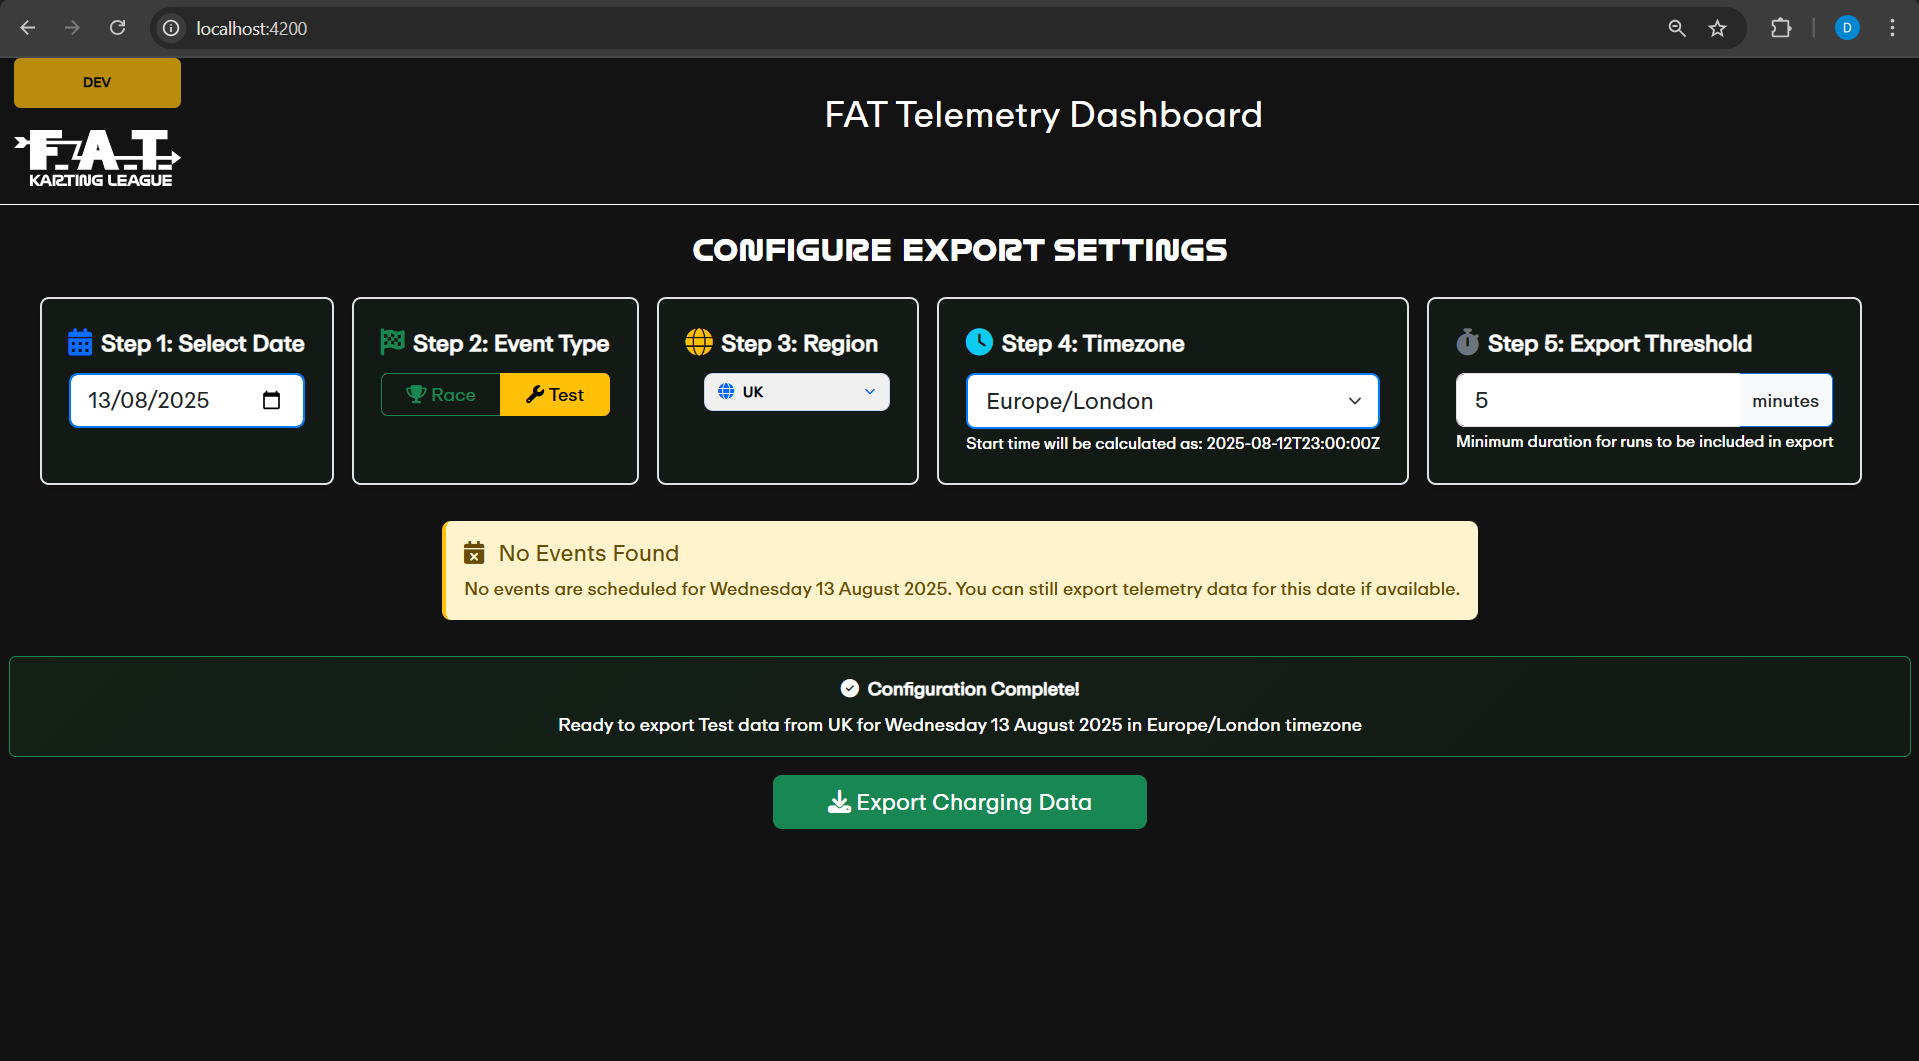Click the export threshold input showing 5

tap(1598, 401)
